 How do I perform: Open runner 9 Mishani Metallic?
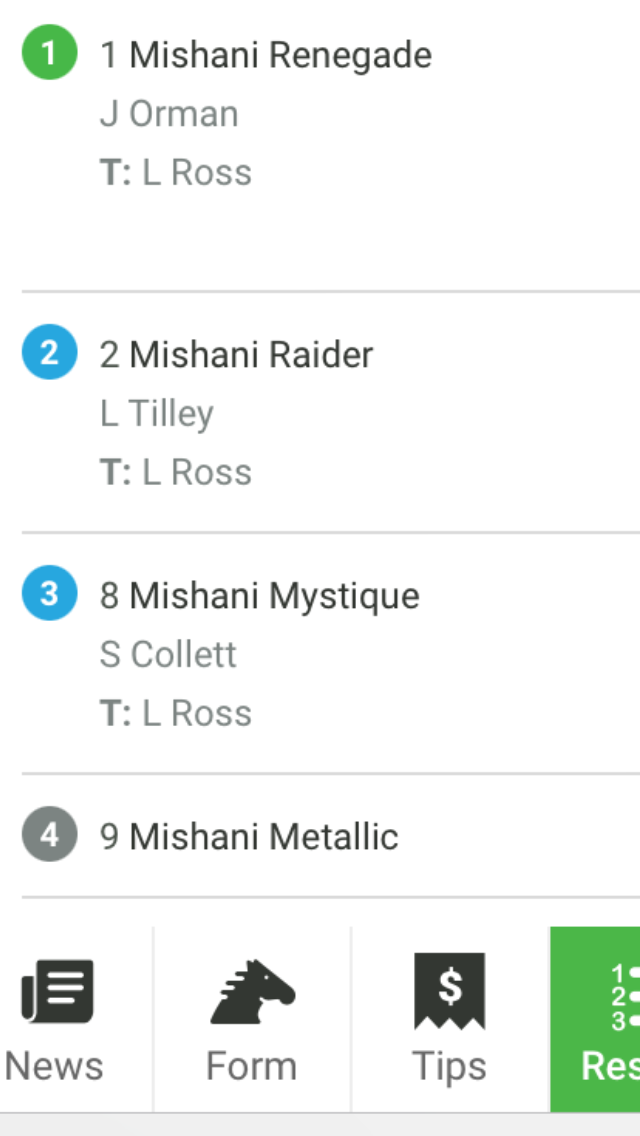tap(249, 837)
